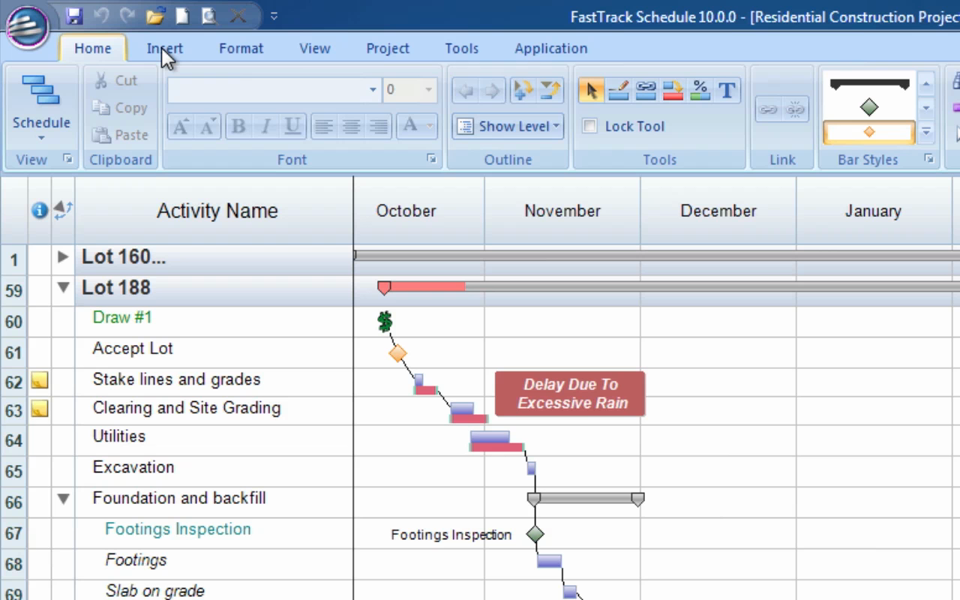Click the collapse outline icon with arrow
960x600 pixels.
pos(550,91)
